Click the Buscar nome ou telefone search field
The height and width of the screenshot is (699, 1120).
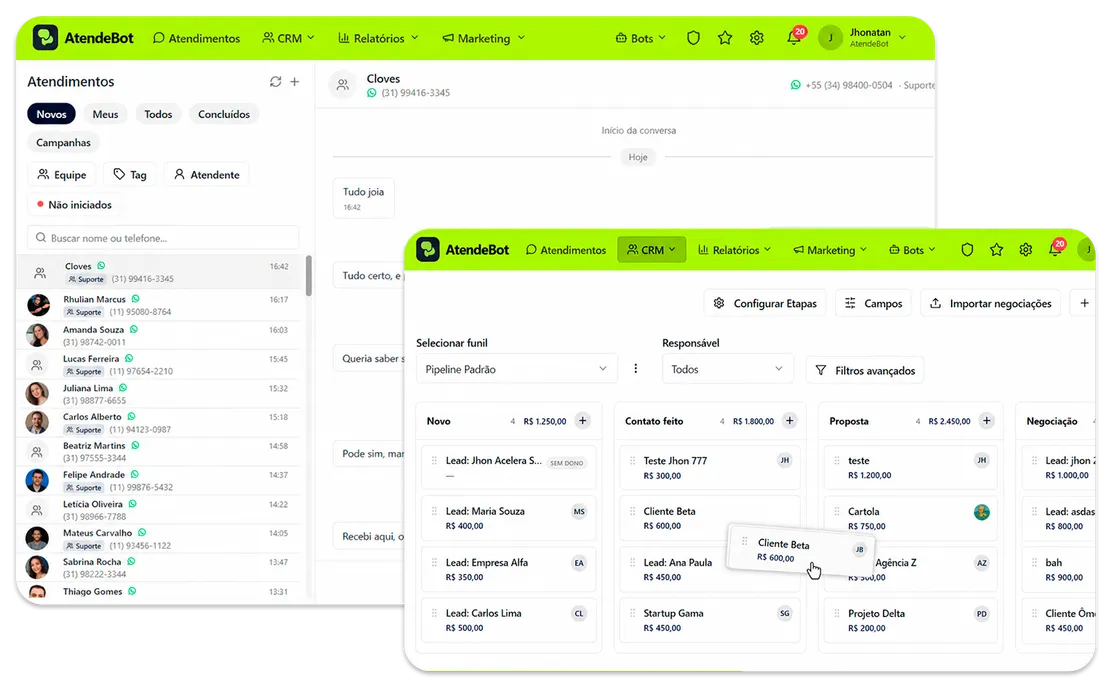coord(163,238)
